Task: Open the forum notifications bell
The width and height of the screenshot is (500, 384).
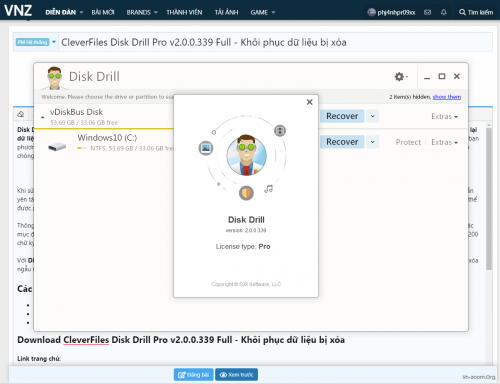Action: point(443,12)
